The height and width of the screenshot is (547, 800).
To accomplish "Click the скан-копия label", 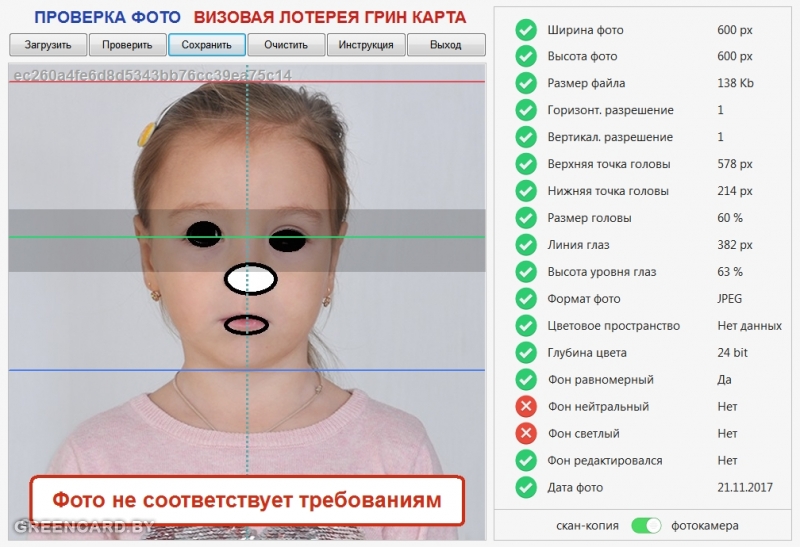I will 587,526.
